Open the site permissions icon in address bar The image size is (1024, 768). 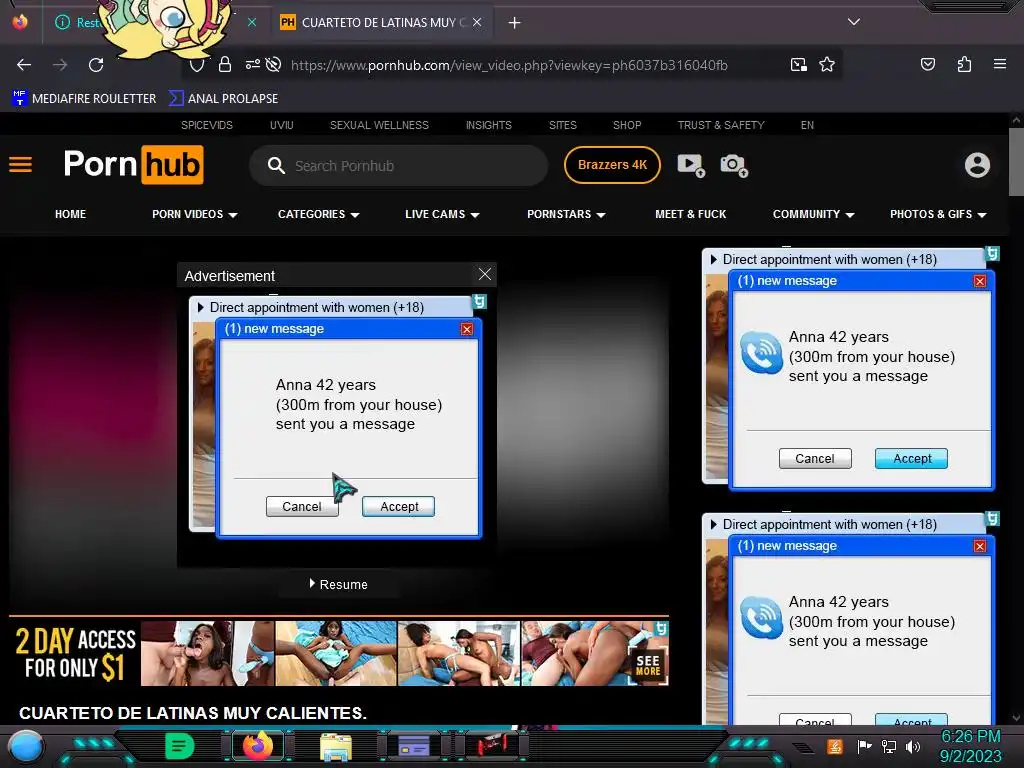(x=253, y=64)
